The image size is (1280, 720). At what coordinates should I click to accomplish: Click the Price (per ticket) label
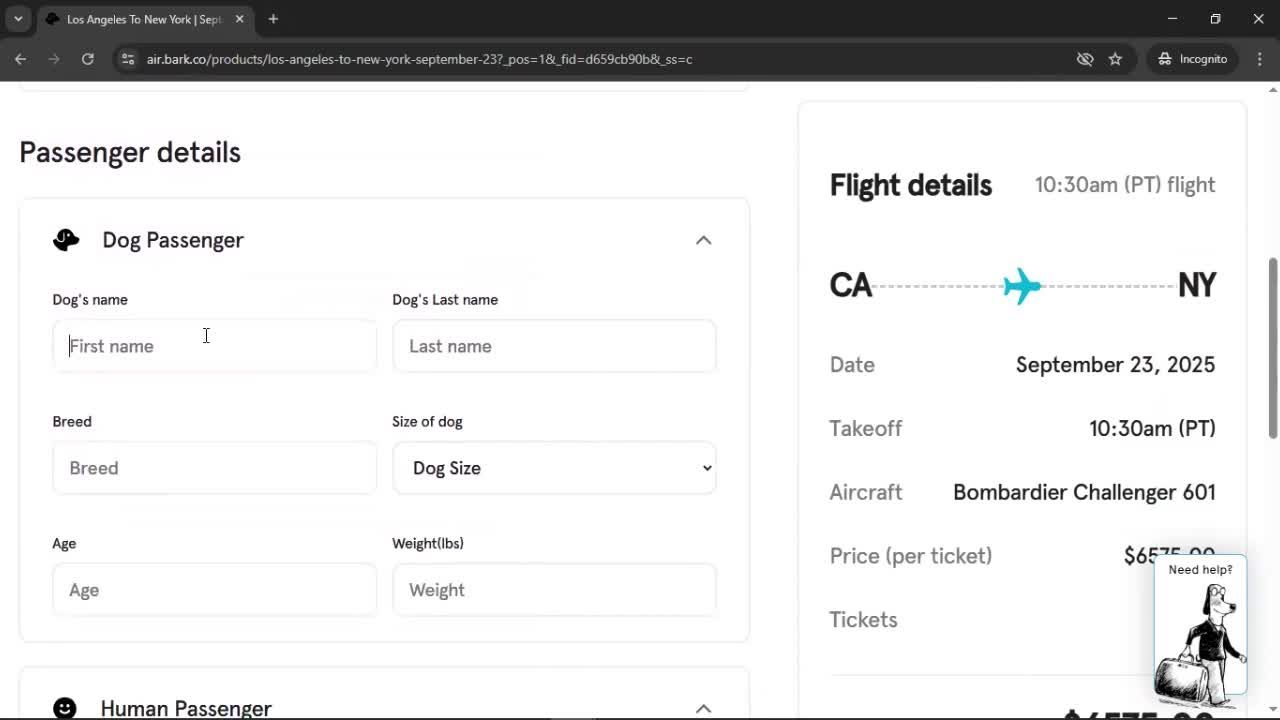(x=911, y=556)
